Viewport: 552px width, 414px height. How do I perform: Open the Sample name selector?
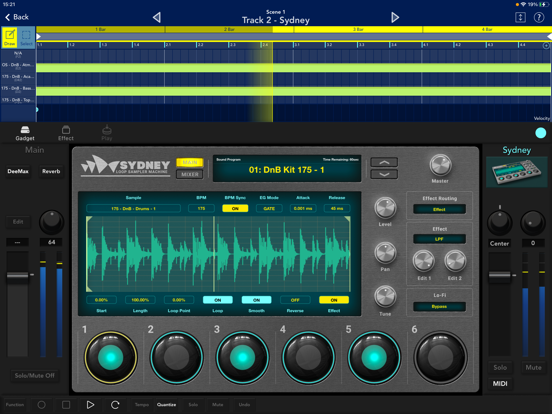pyautogui.click(x=133, y=208)
